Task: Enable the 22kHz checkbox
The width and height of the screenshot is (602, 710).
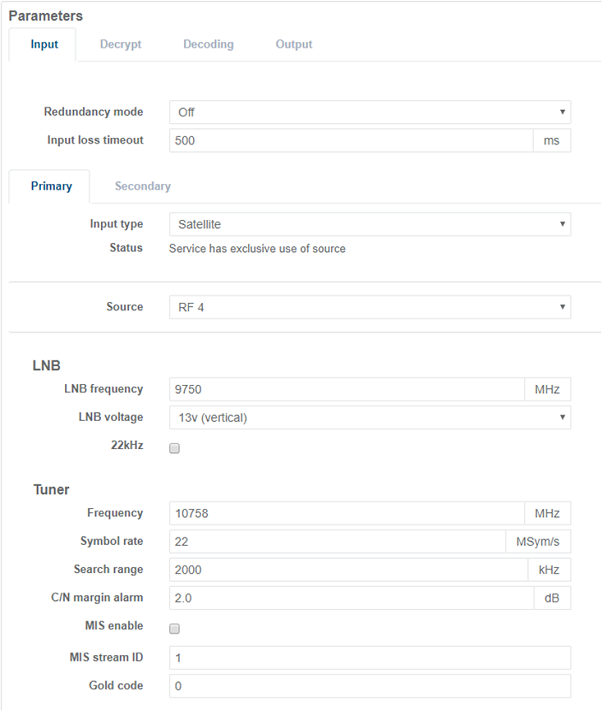Action: (174, 449)
